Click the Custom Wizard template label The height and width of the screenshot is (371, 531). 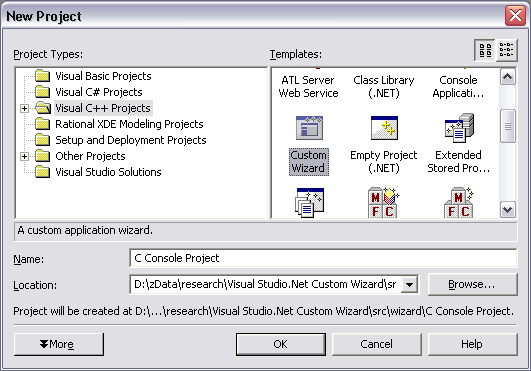309,161
